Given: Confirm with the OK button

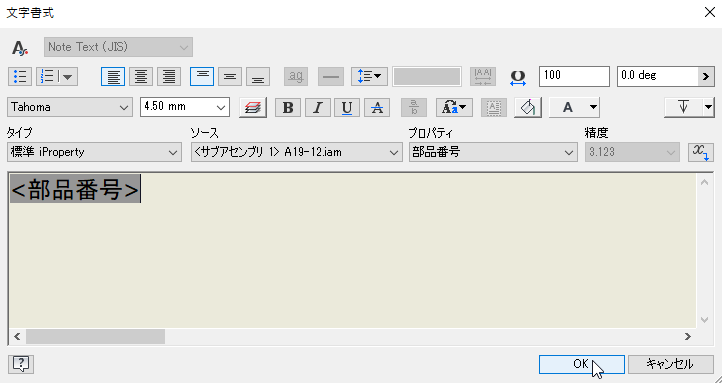Looking at the screenshot, I should 582,364.
